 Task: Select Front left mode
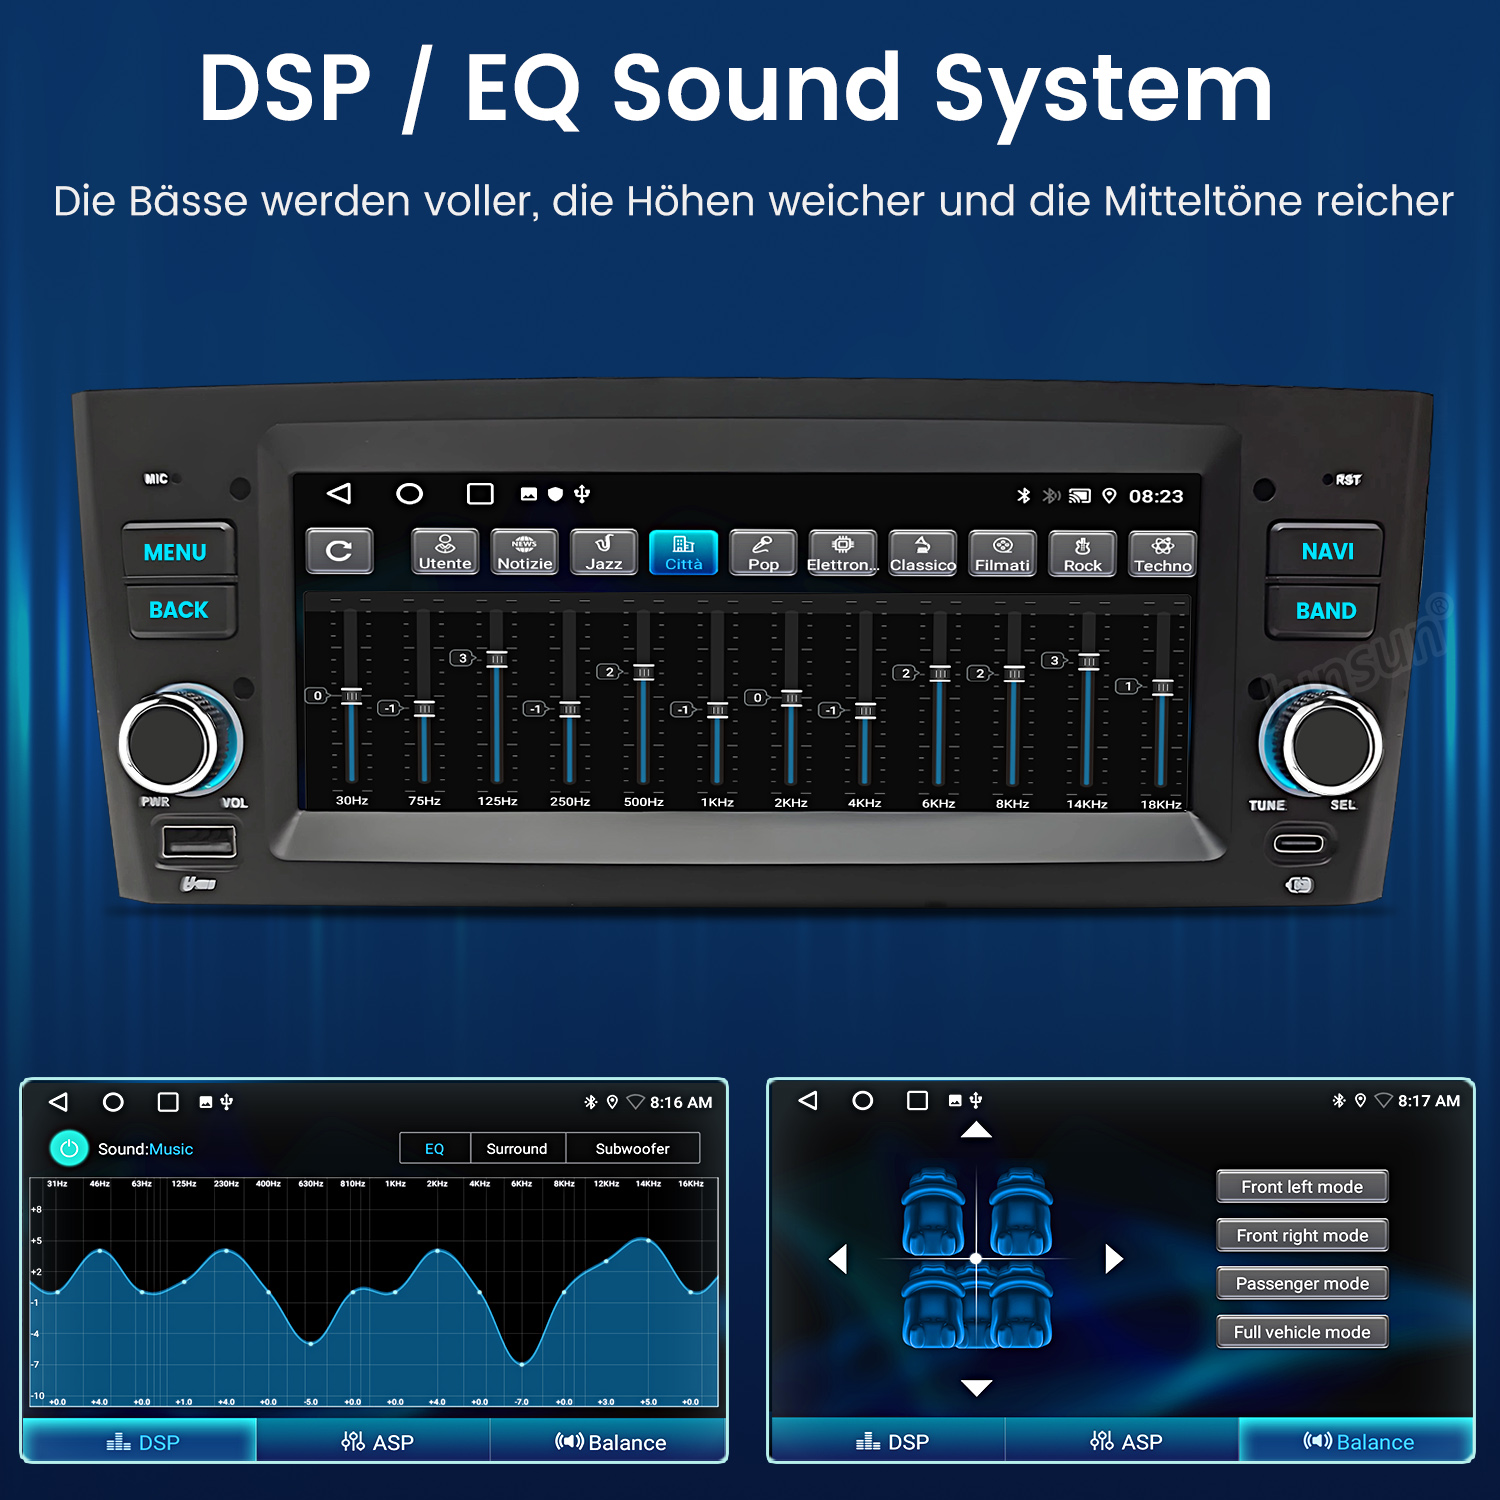(1302, 1187)
